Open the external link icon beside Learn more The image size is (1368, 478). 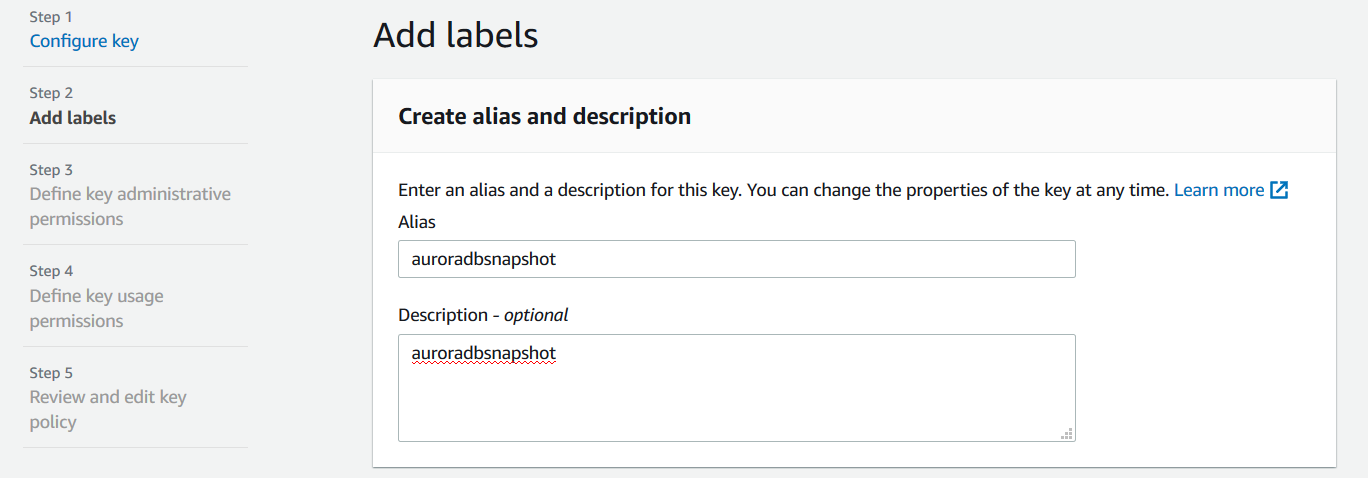(x=1279, y=190)
